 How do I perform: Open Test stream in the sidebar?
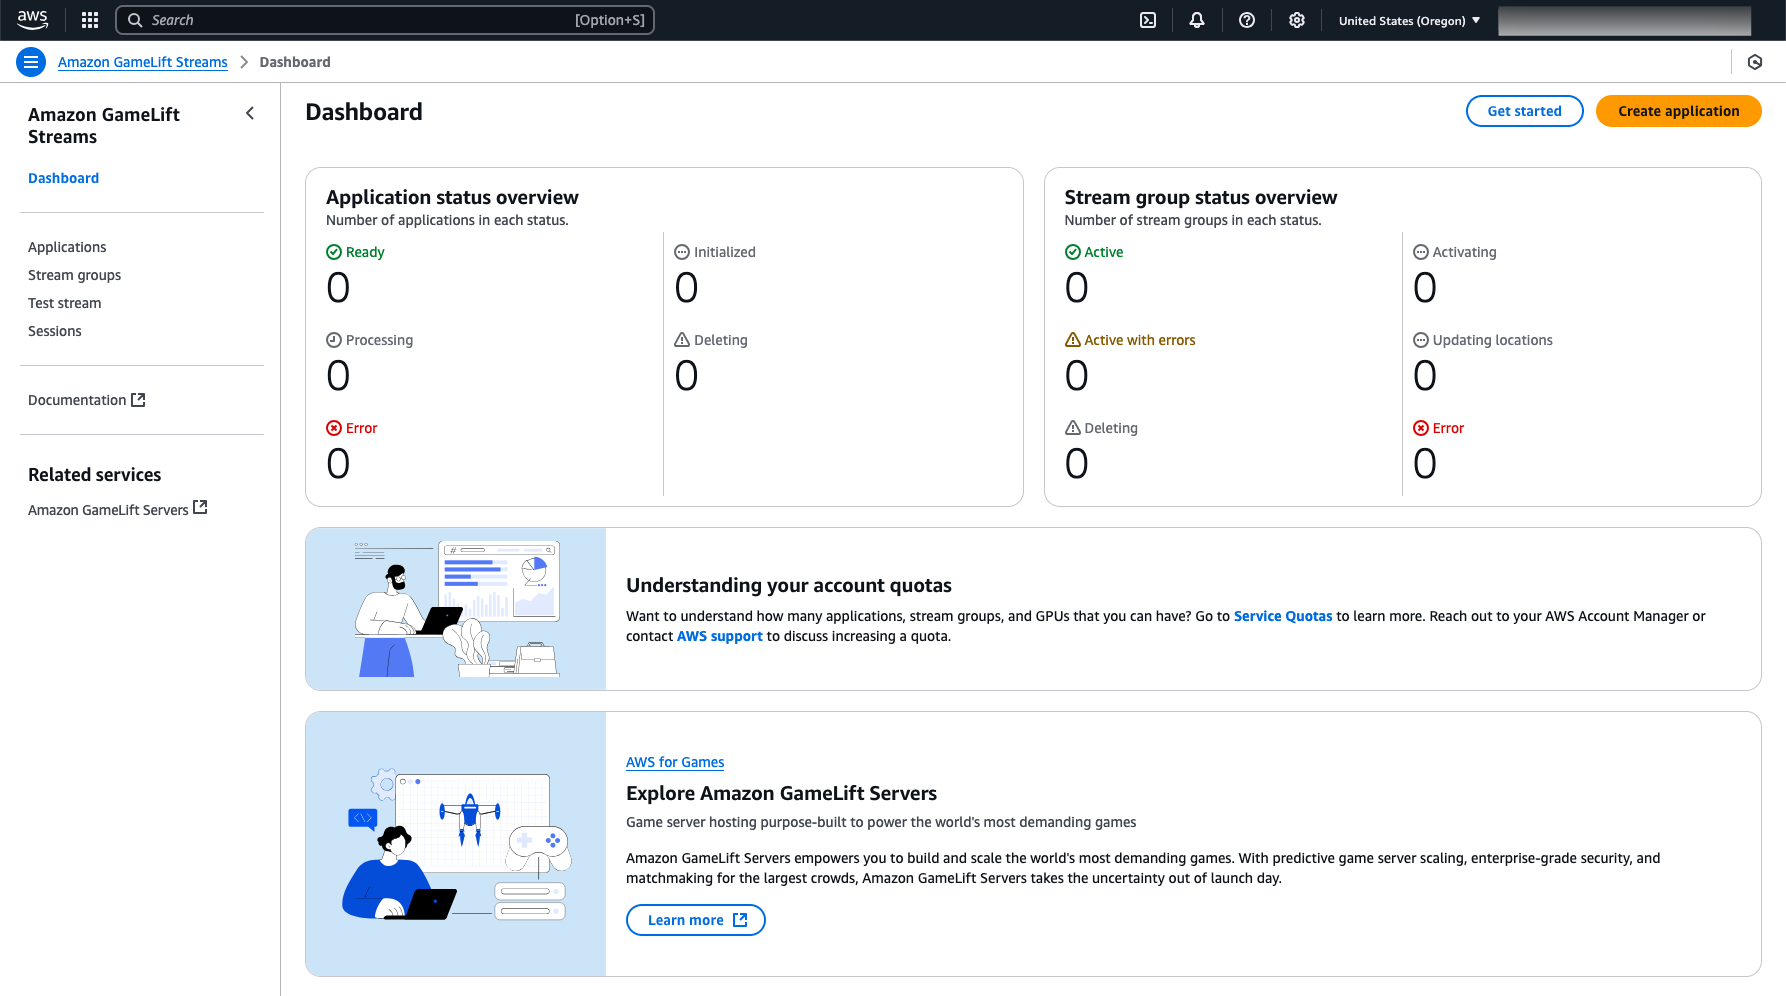pos(64,303)
